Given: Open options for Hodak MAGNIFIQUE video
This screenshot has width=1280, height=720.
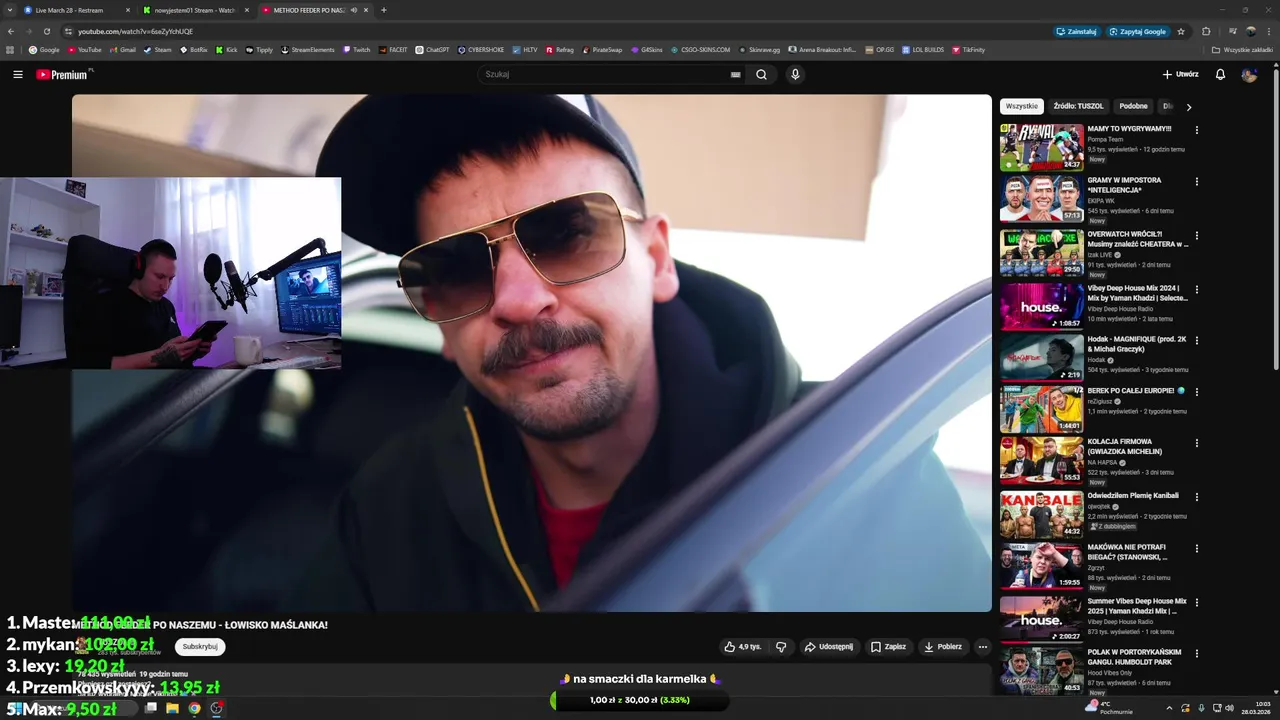Looking at the screenshot, I should pos(1196,340).
